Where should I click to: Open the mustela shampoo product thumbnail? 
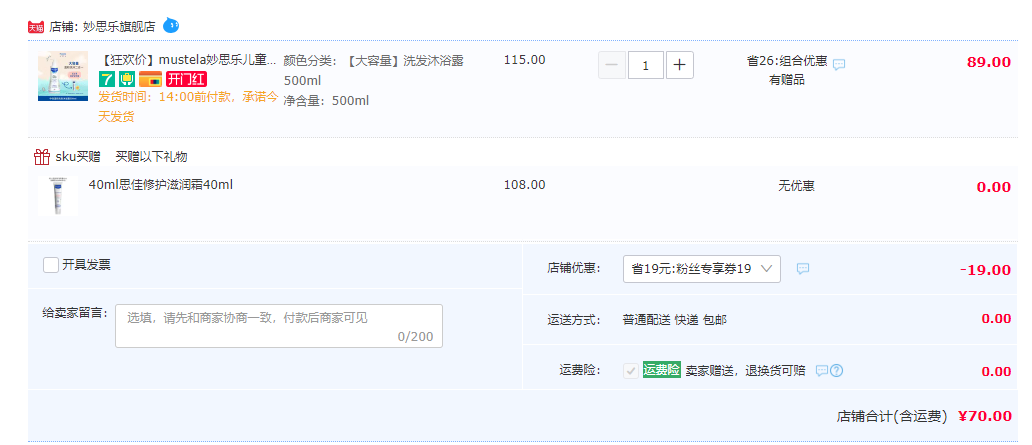[63, 76]
